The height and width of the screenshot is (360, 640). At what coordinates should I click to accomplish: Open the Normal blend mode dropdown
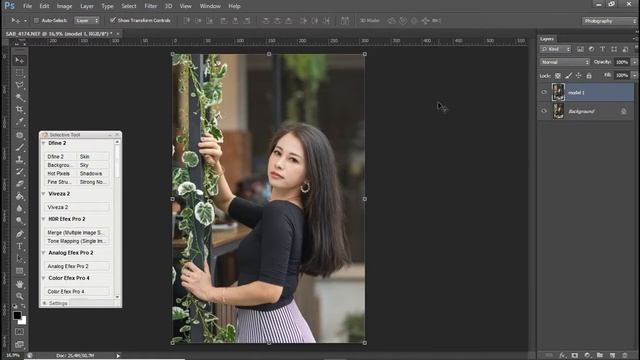pos(565,62)
